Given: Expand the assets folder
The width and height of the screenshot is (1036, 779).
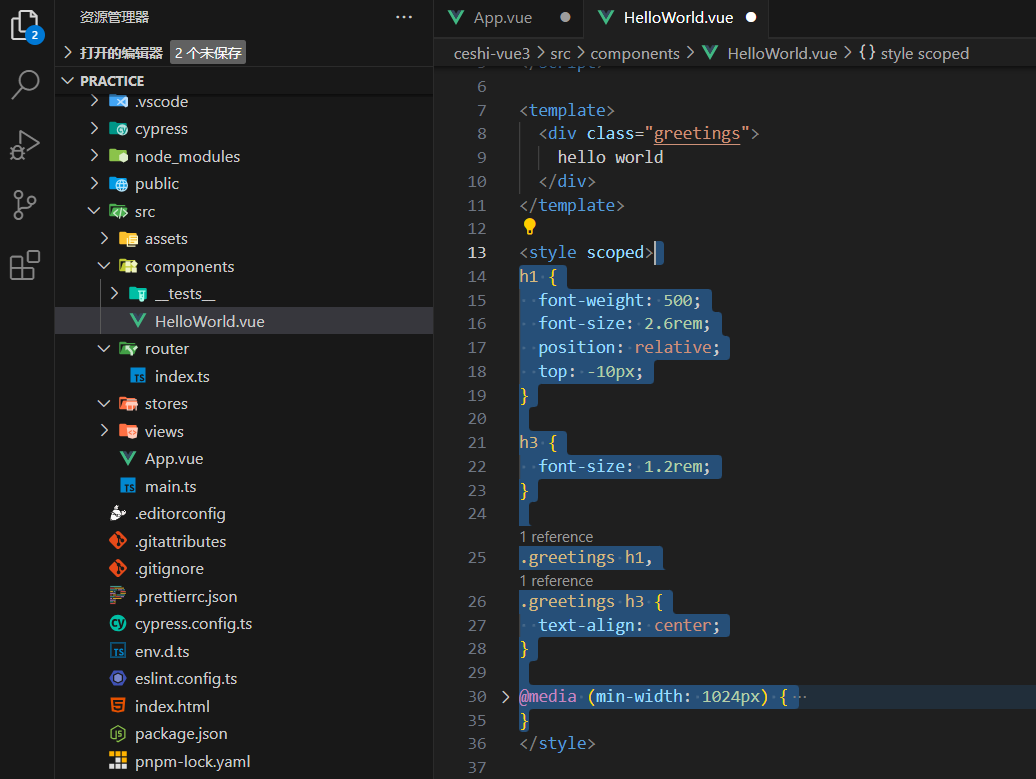Looking at the screenshot, I should click(104, 239).
